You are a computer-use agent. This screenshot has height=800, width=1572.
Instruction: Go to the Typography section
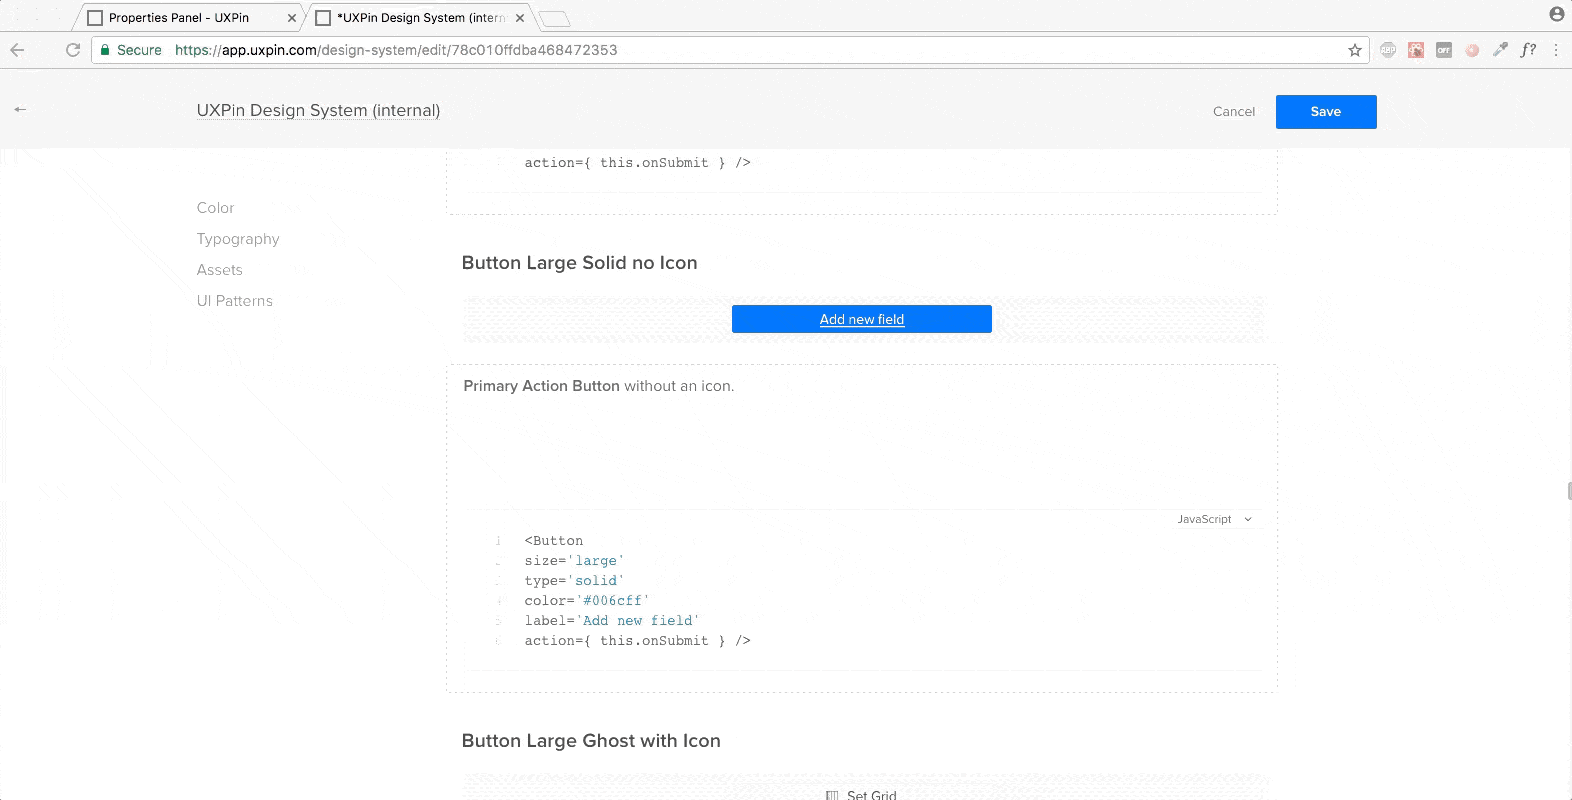click(x=238, y=239)
